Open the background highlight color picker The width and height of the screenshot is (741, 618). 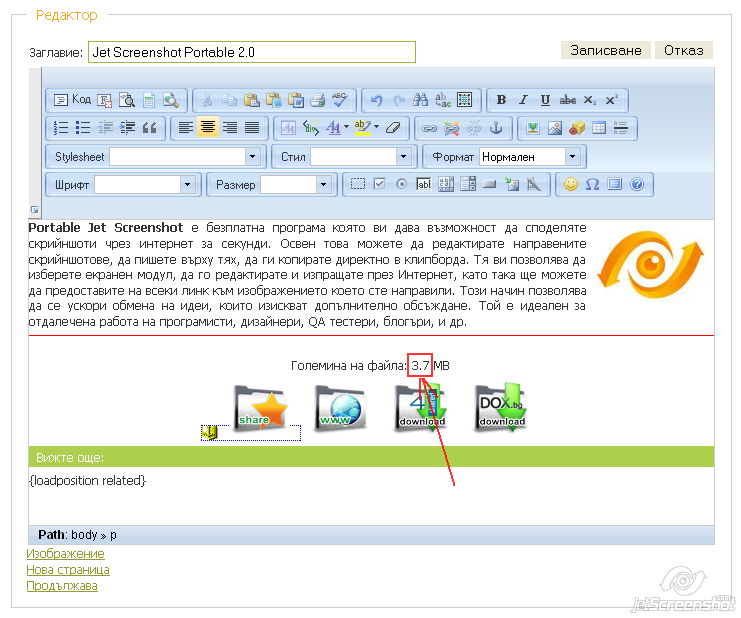point(362,128)
